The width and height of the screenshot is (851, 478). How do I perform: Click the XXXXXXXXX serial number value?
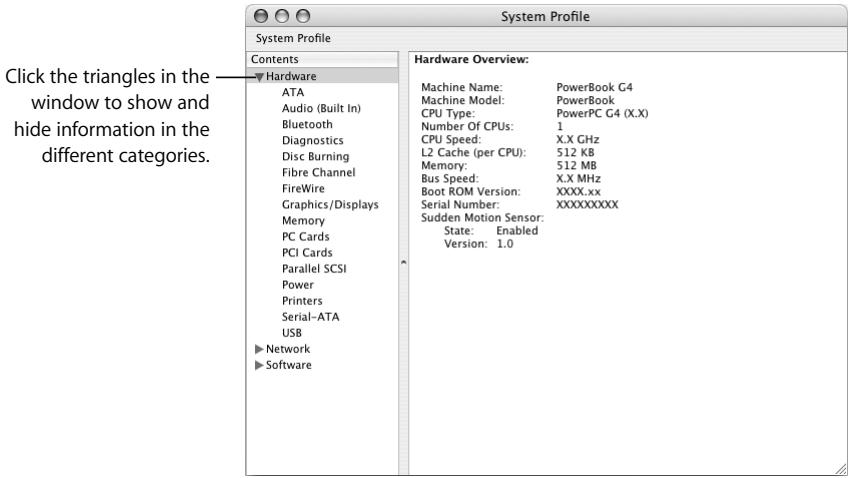[x=587, y=205]
